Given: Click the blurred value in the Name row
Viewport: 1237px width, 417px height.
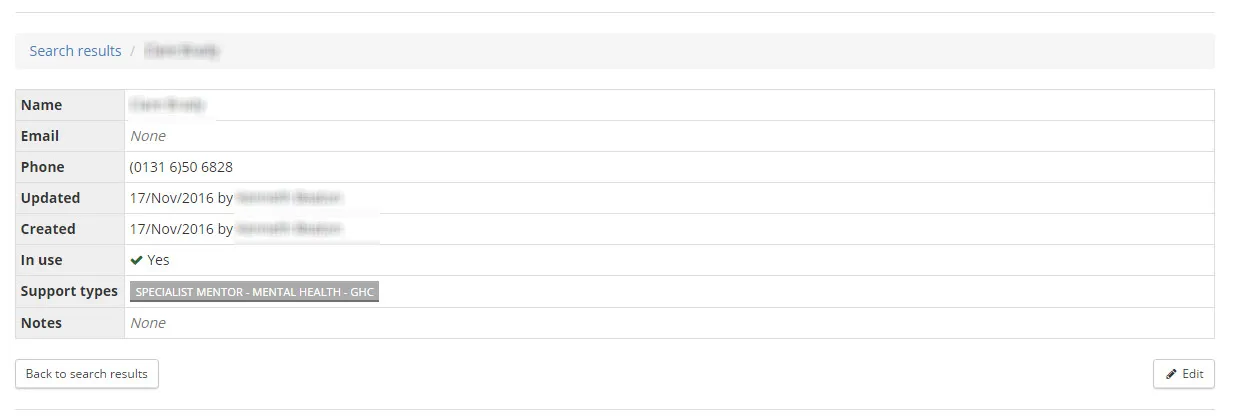Looking at the screenshot, I should 167,105.
